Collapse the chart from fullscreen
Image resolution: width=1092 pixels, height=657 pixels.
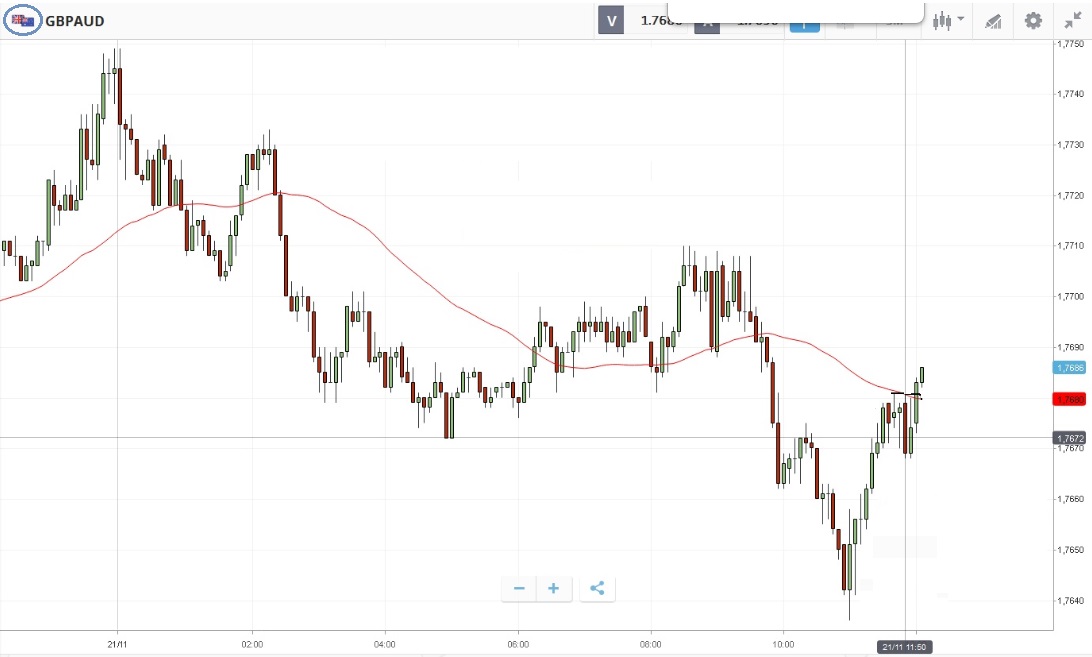pos(1072,20)
